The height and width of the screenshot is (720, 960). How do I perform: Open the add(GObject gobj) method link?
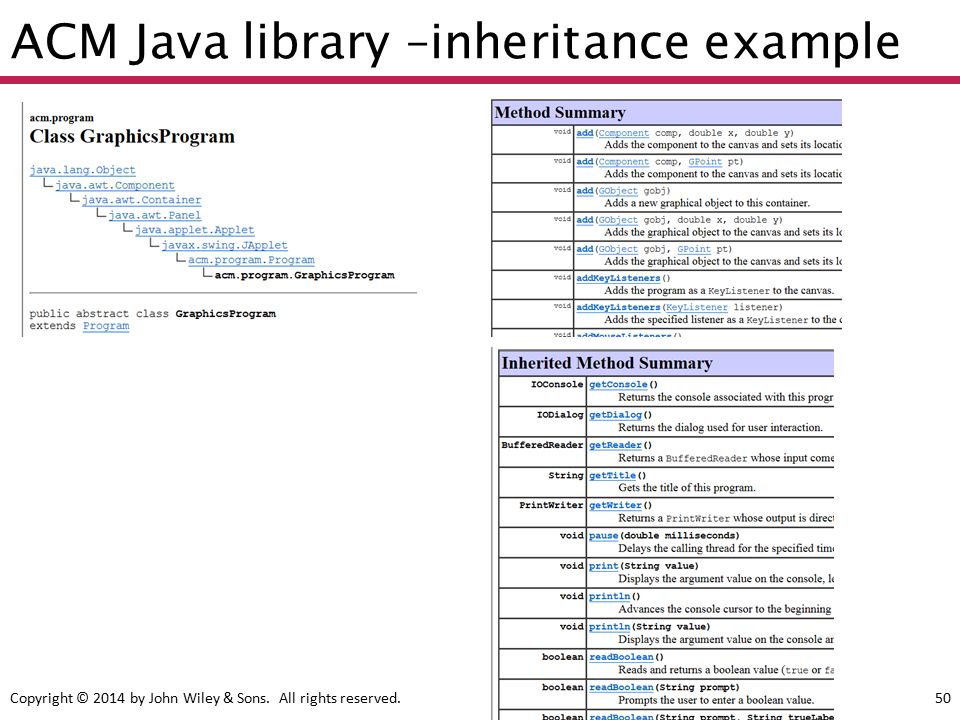tap(585, 191)
